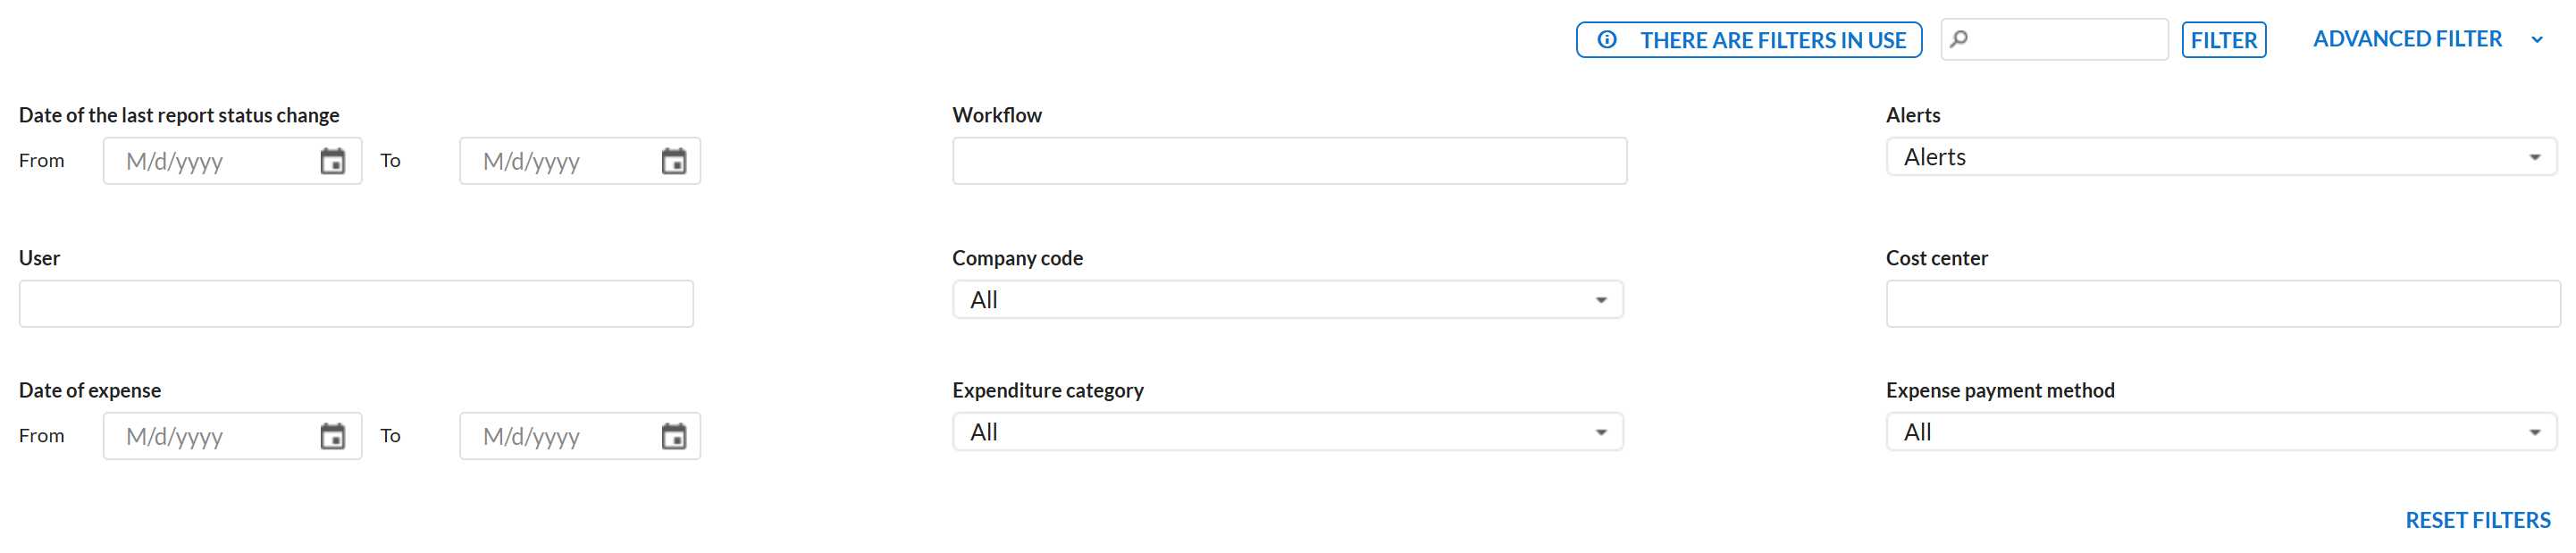Click the top search text box

click(x=2067, y=39)
